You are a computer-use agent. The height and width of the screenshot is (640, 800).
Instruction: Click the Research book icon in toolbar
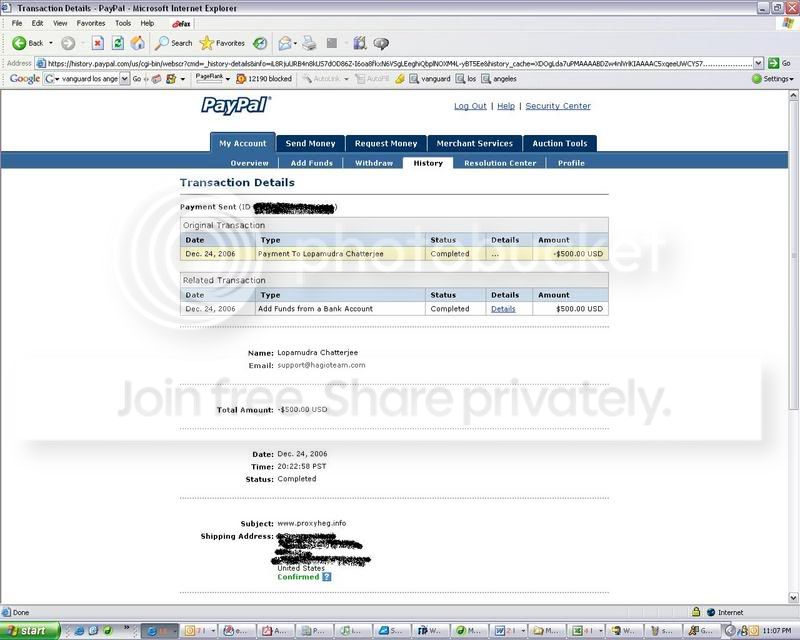coord(360,43)
